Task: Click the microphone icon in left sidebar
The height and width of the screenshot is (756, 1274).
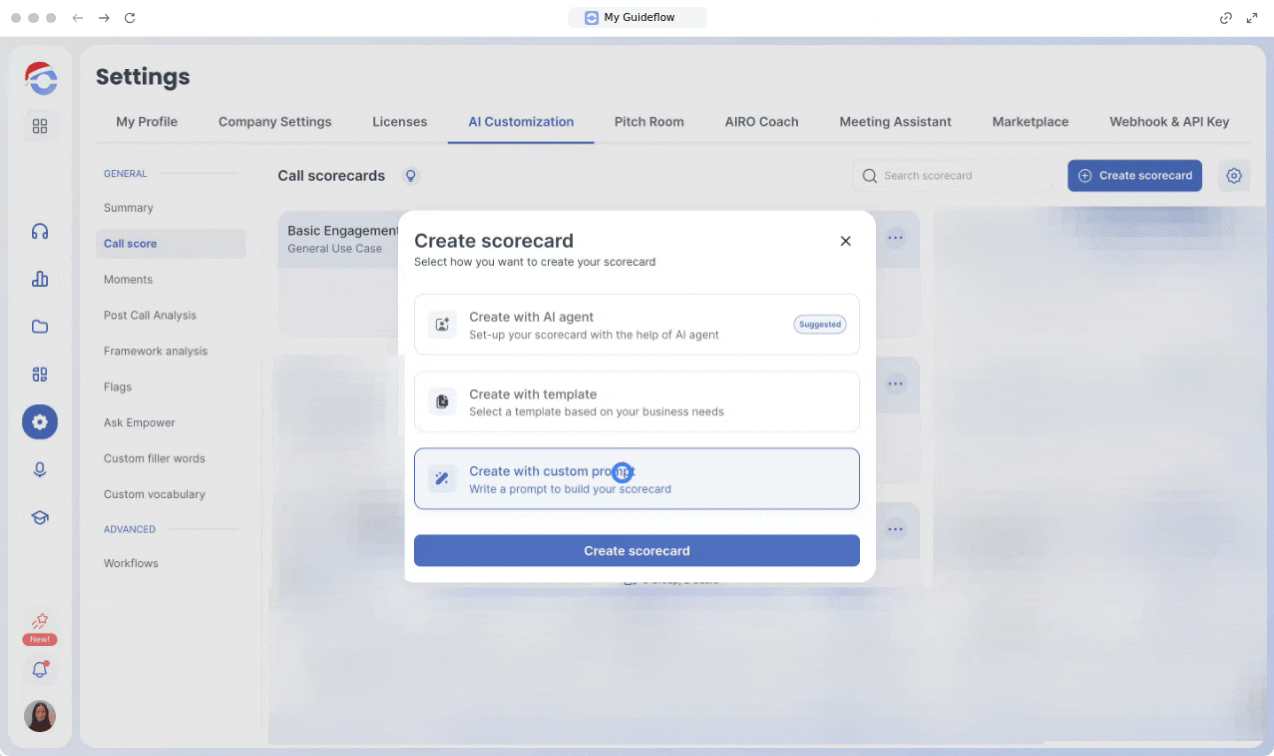Action: [x=40, y=469]
